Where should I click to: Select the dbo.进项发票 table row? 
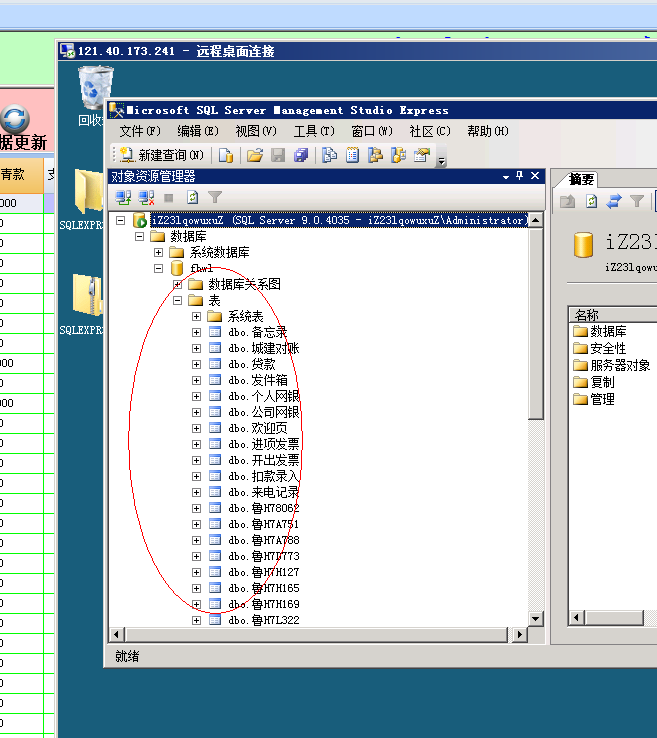click(x=264, y=444)
